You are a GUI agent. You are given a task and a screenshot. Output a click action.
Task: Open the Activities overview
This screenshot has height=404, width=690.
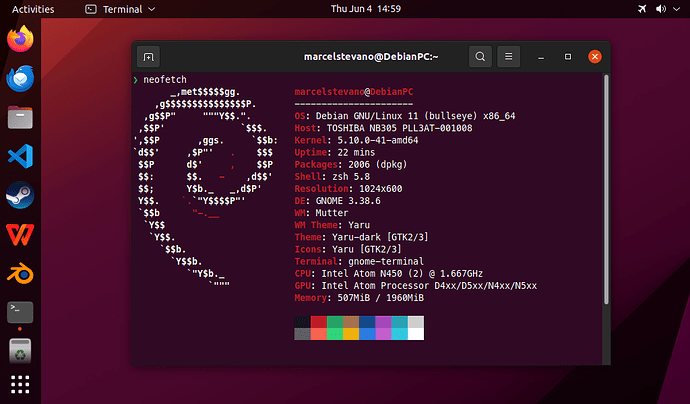point(33,9)
